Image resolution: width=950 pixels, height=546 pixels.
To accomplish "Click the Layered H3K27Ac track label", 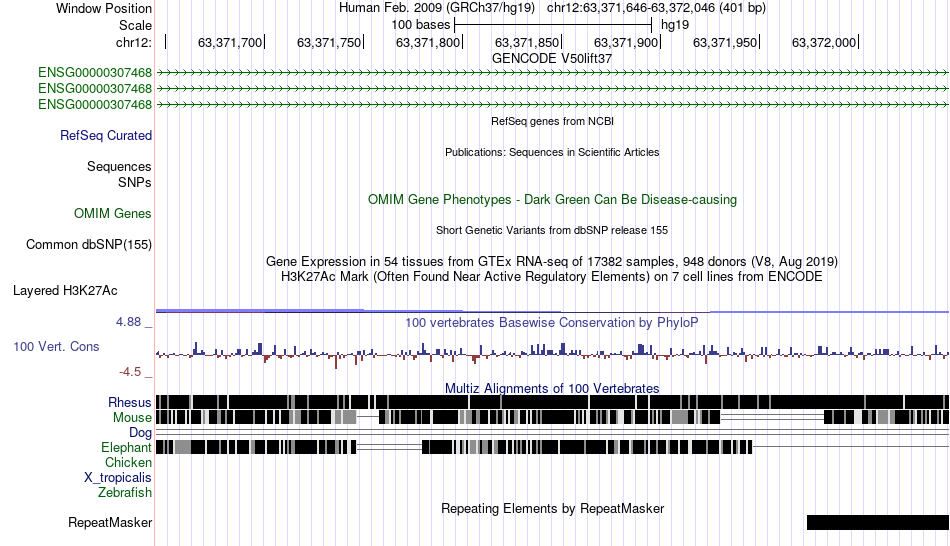I will coord(65,291).
